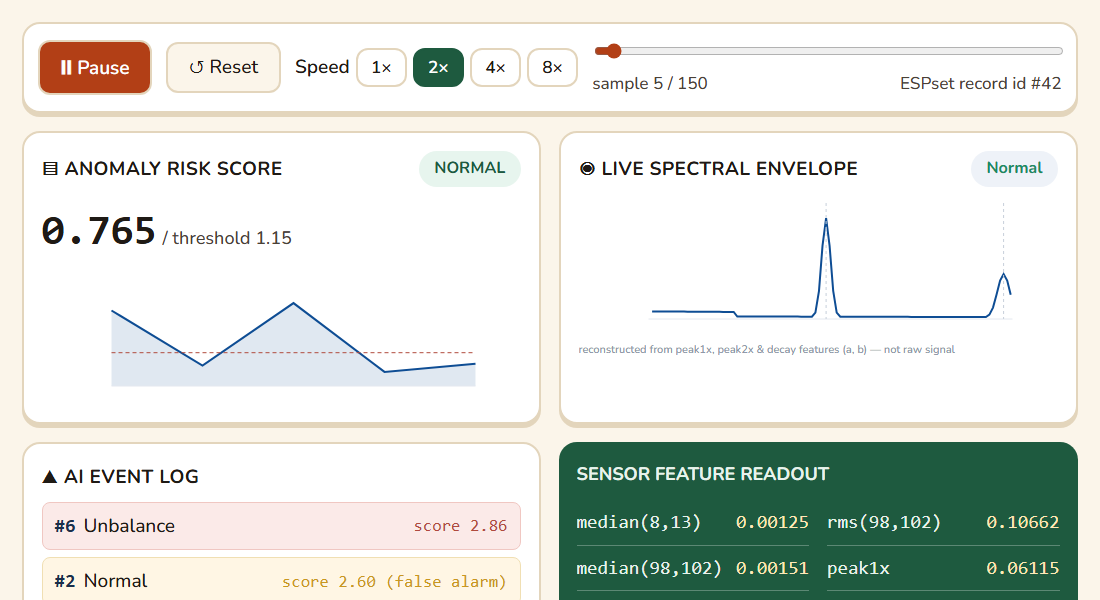The height and width of the screenshot is (600, 1100).
Task: Click the score 2.86 text
Action: 460,526
